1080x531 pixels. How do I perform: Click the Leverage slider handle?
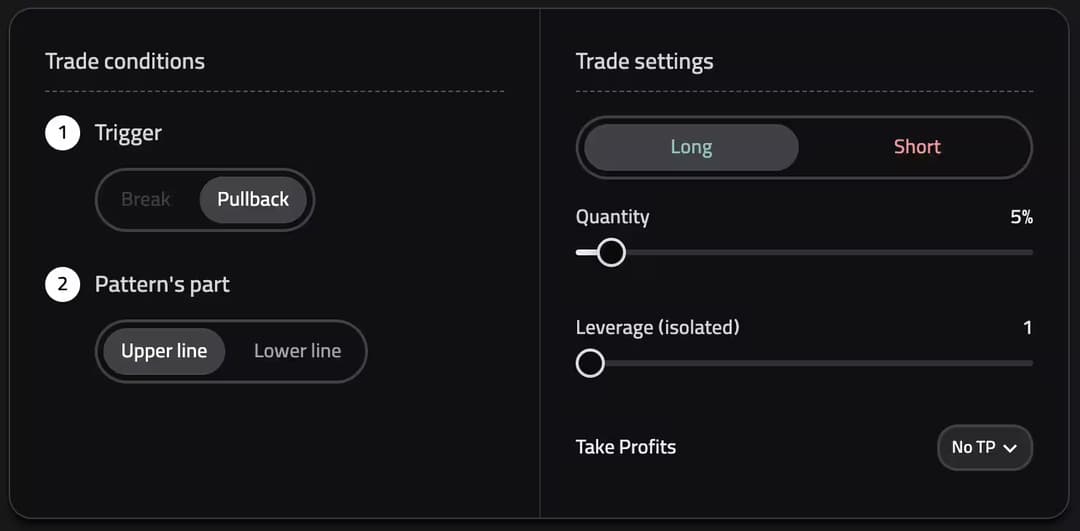click(x=590, y=363)
